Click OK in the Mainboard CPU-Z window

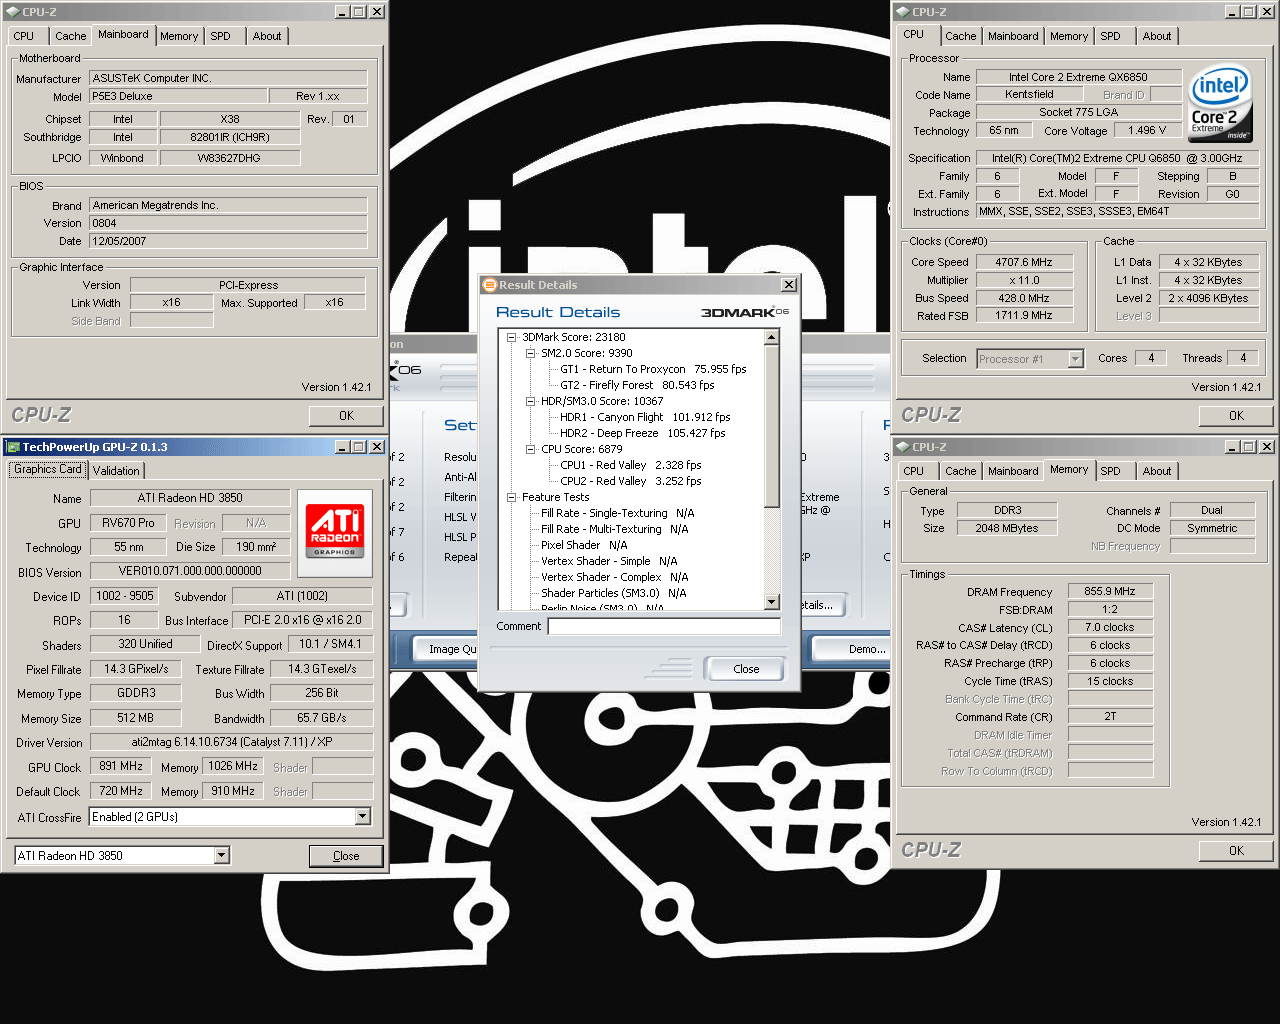(x=346, y=416)
